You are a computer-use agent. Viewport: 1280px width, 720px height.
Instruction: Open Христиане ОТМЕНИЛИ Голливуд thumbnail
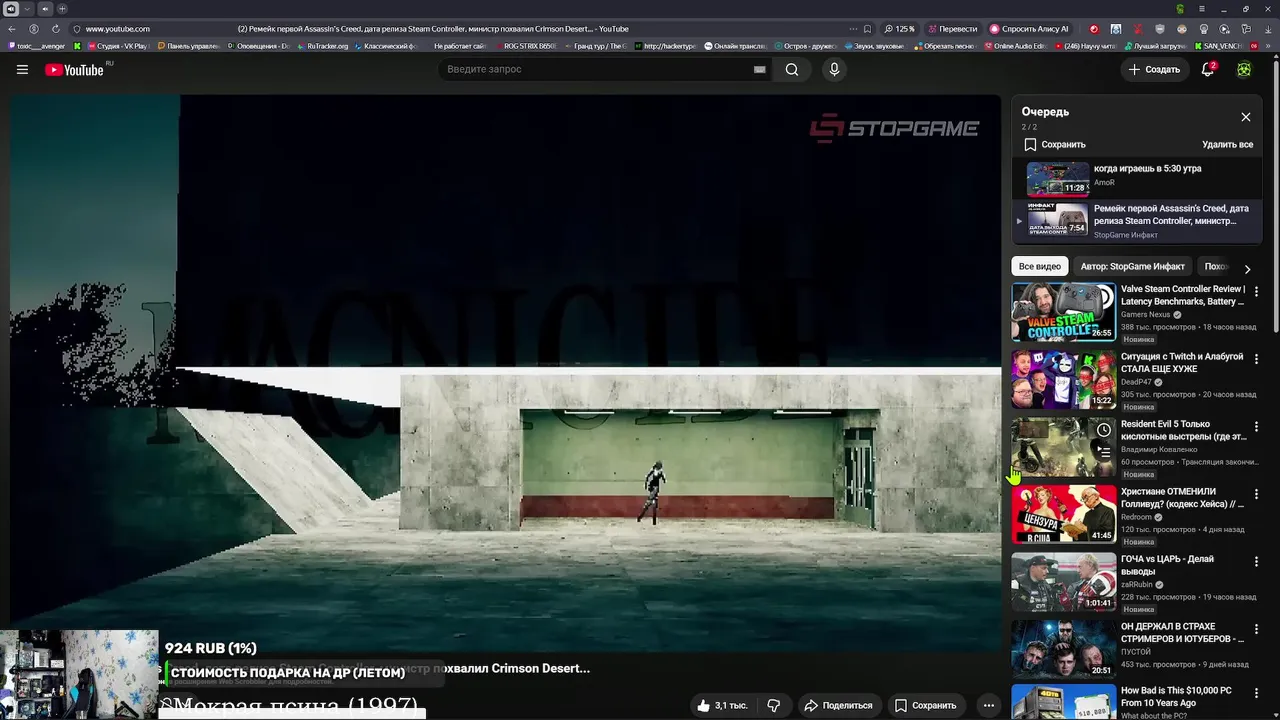[1063, 514]
